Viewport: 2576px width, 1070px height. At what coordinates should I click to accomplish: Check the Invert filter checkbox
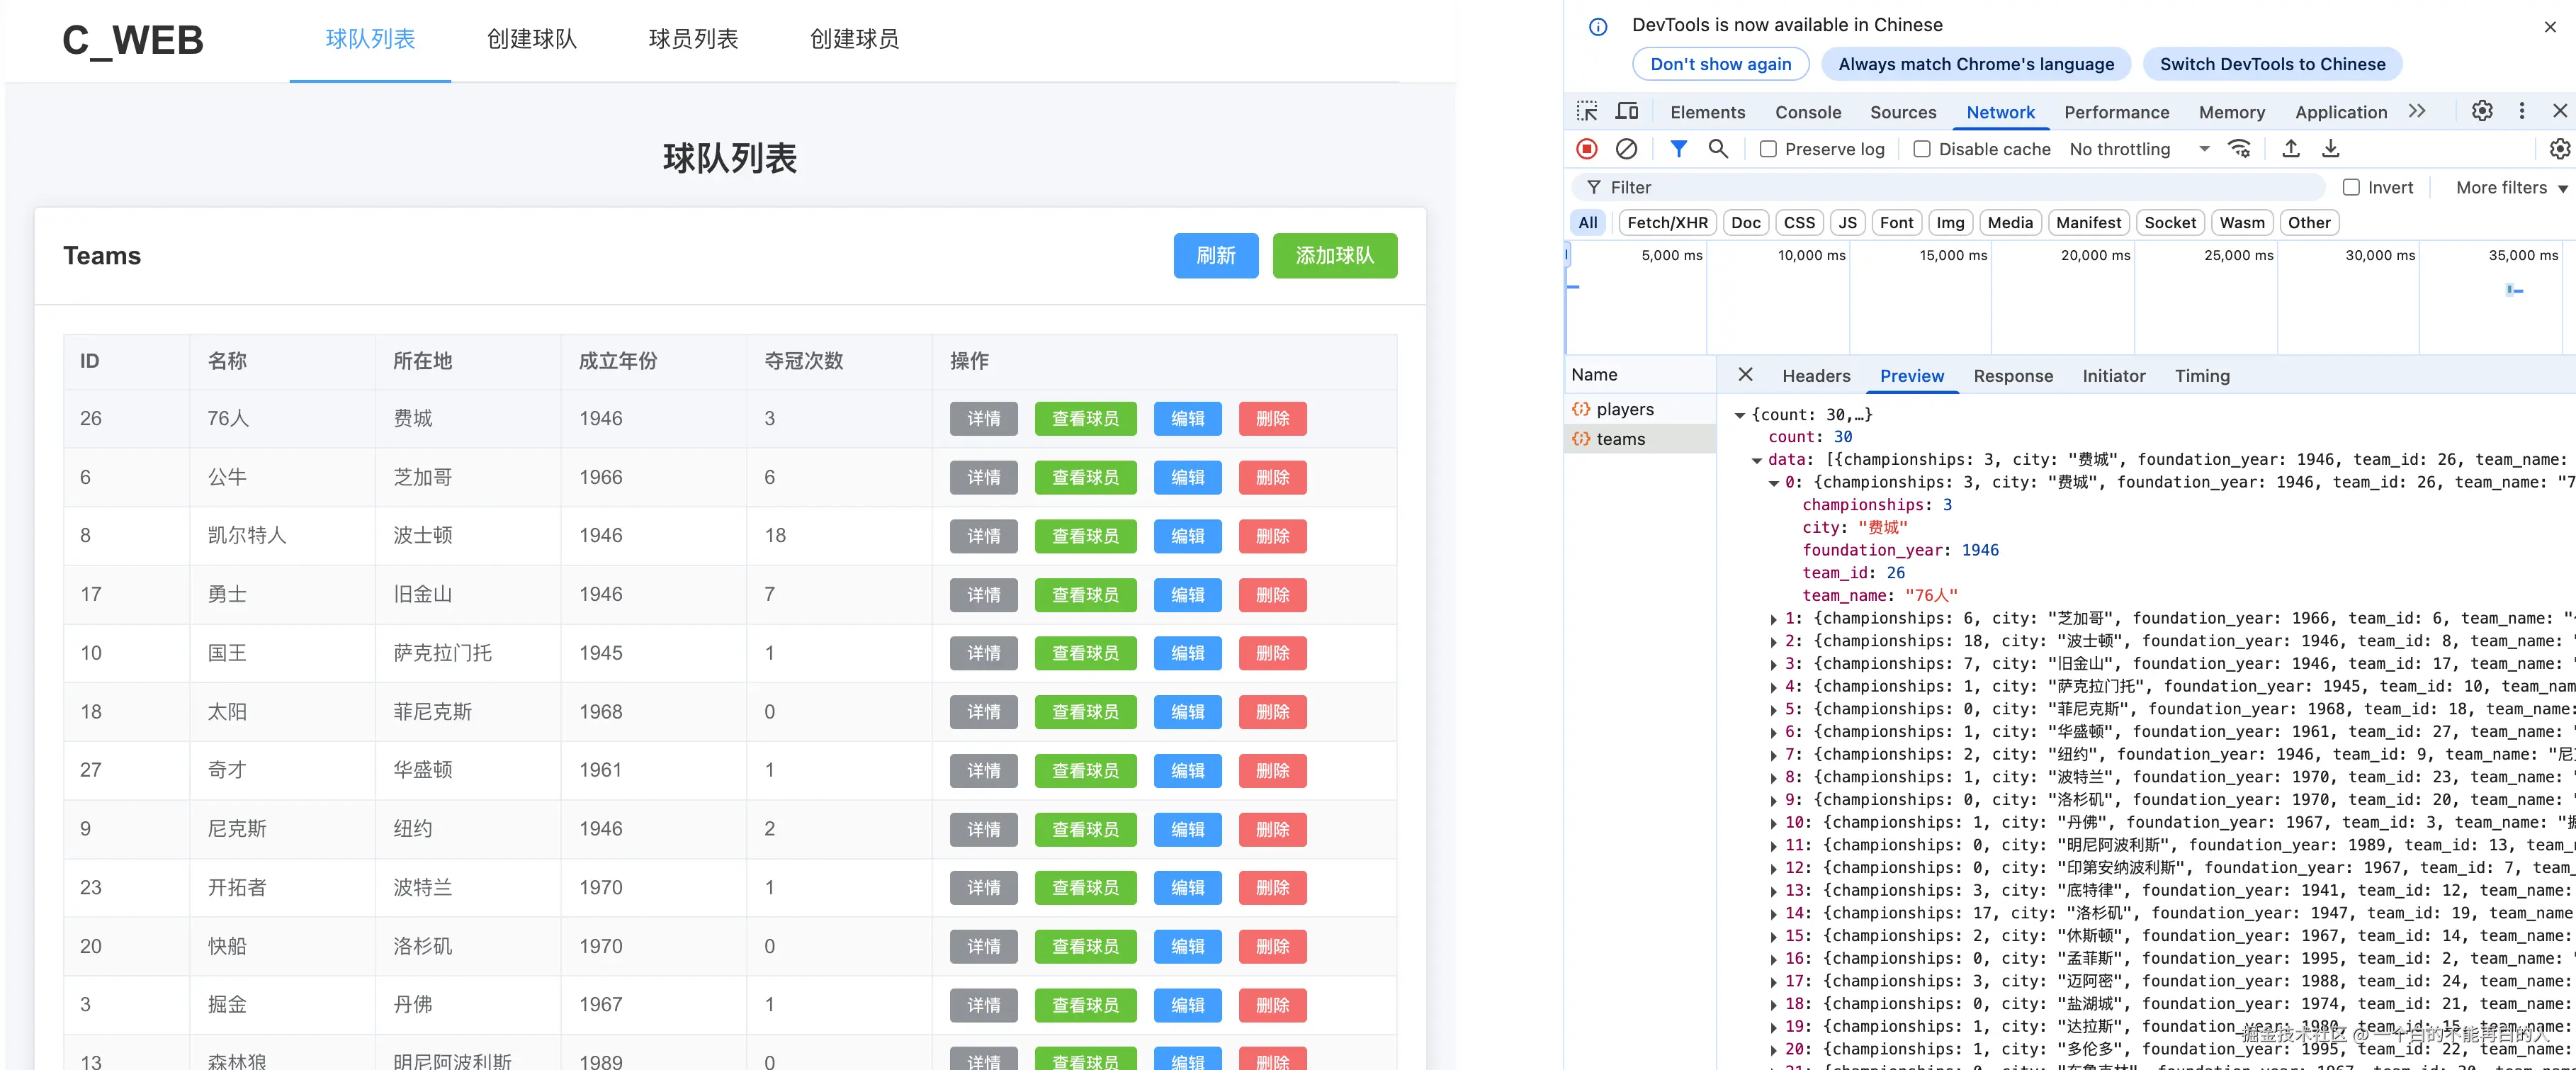pos(2352,187)
